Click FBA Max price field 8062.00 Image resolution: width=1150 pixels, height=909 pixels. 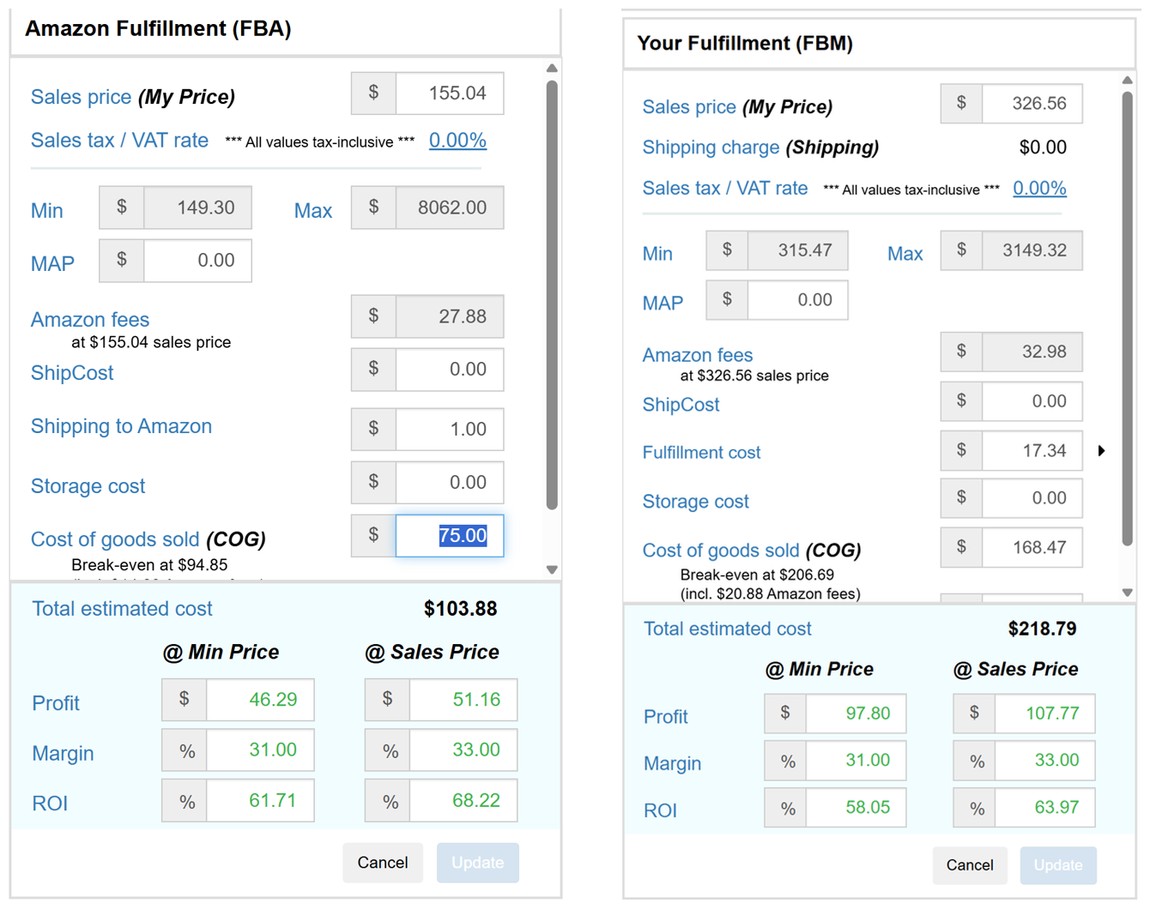coord(450,208)
